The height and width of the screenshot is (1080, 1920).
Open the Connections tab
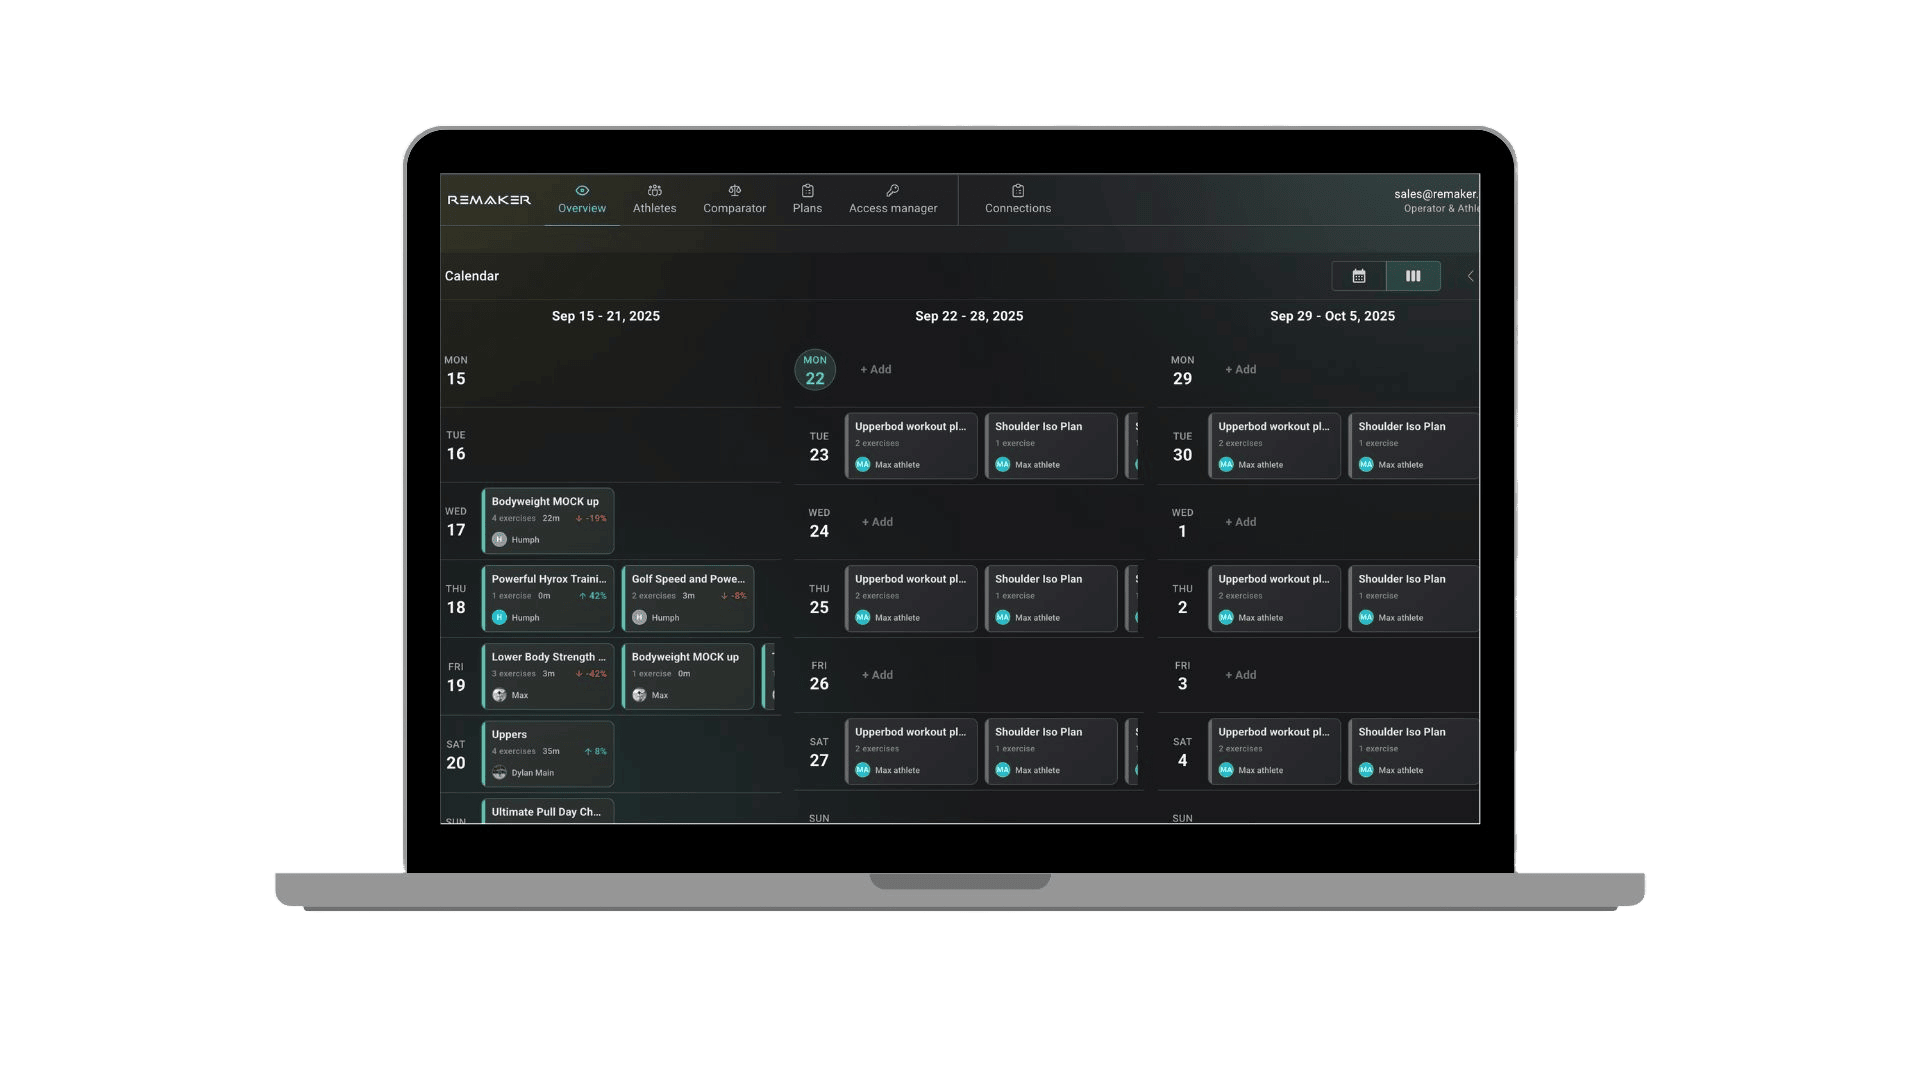click(x=1018, y=199)
